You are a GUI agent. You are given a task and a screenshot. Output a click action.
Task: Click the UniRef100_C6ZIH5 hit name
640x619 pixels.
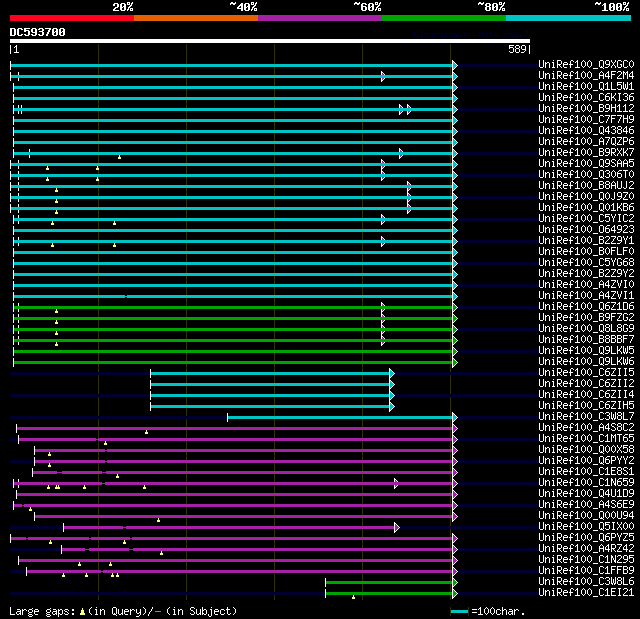tap(586, 406)
